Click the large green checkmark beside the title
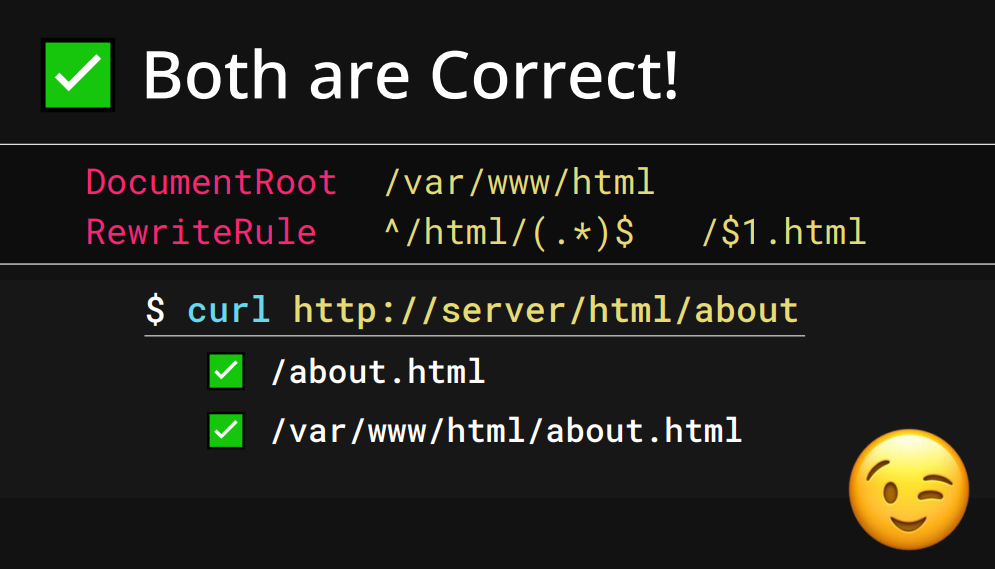Image resolution: width=995 pixels, height=569 pixels. pos(78,75)
